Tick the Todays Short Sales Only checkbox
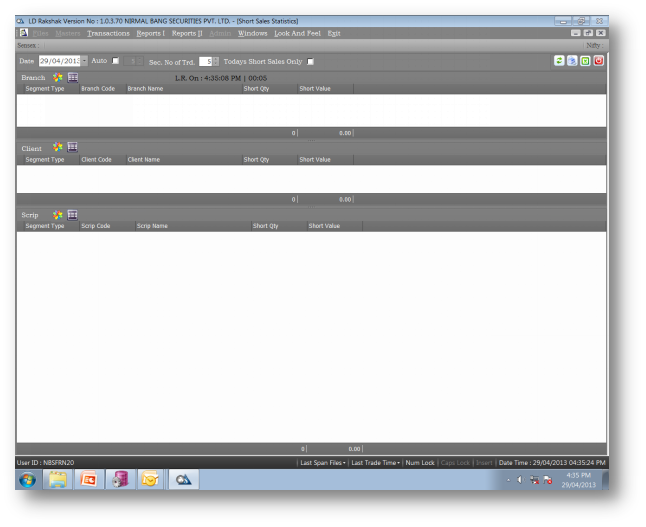 (x=310, y=61)
